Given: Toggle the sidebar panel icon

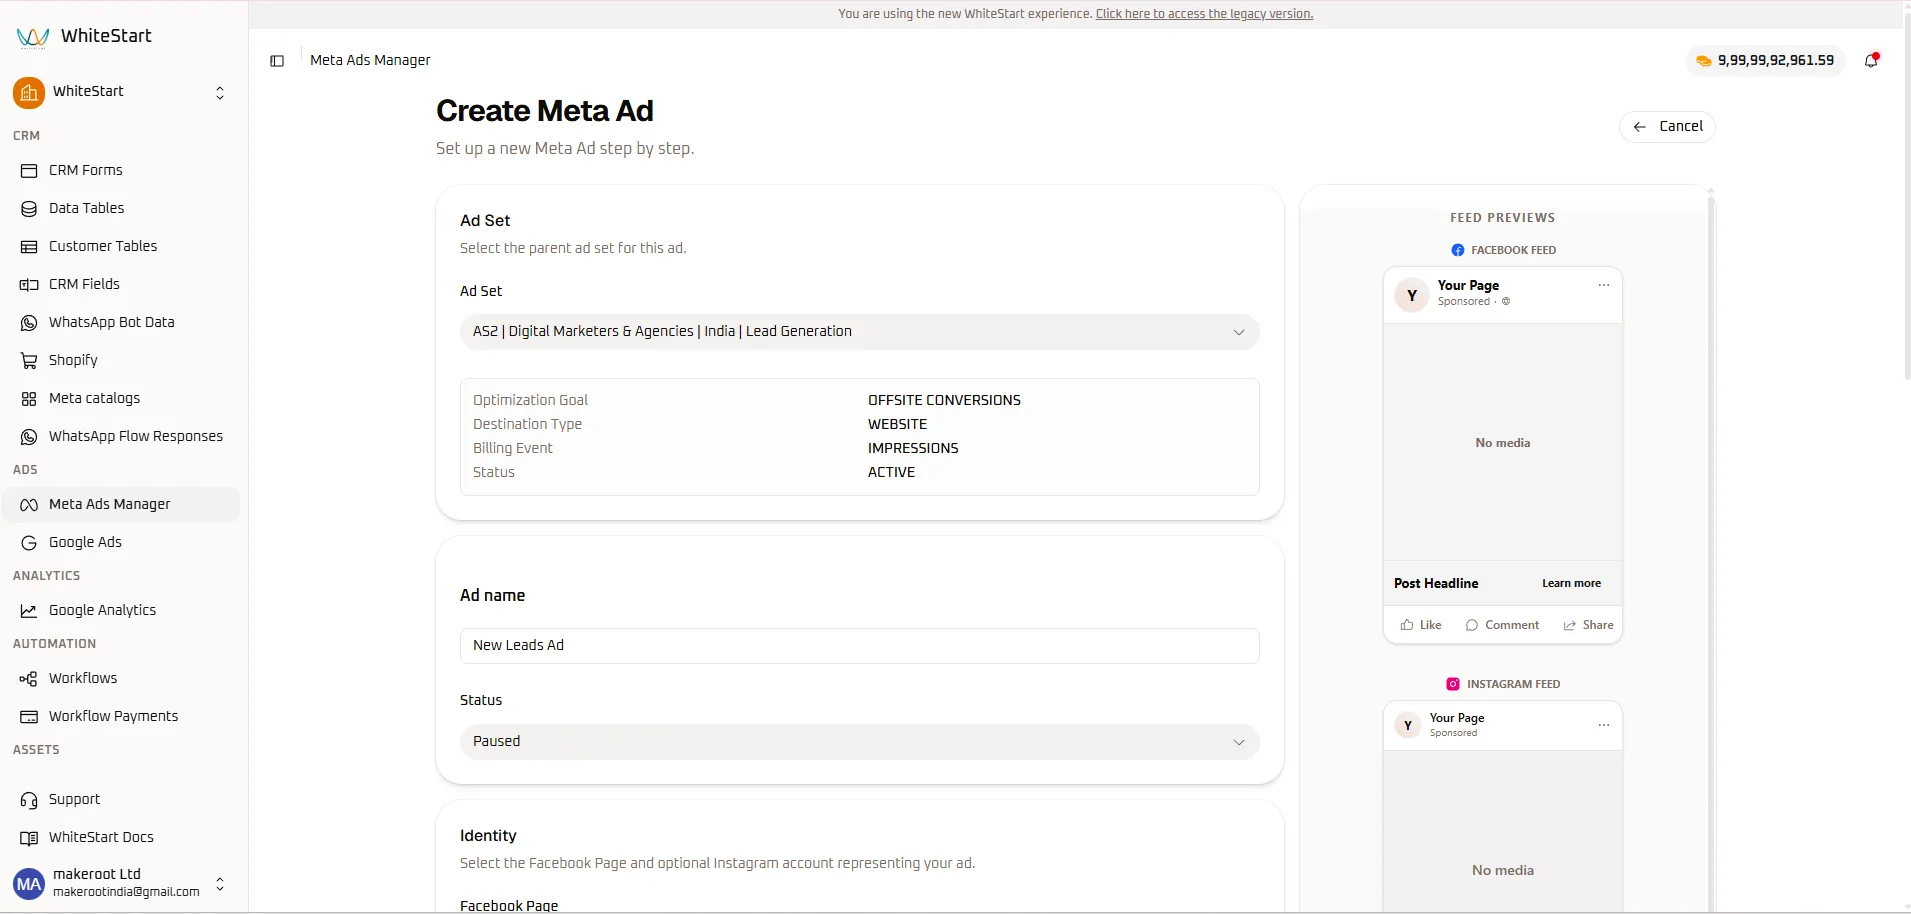Looking at the screenshot, I should click(277, 61).
